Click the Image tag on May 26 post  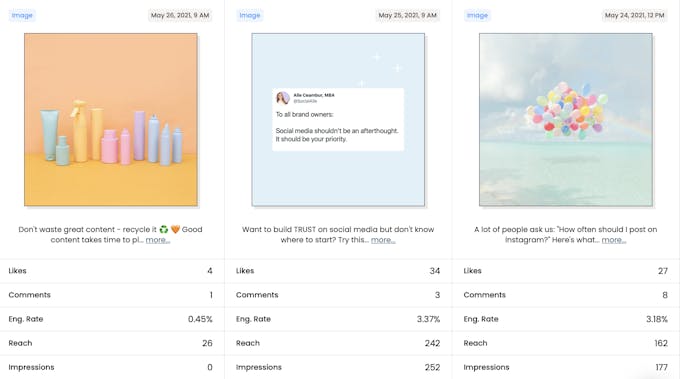click(22, 15)
